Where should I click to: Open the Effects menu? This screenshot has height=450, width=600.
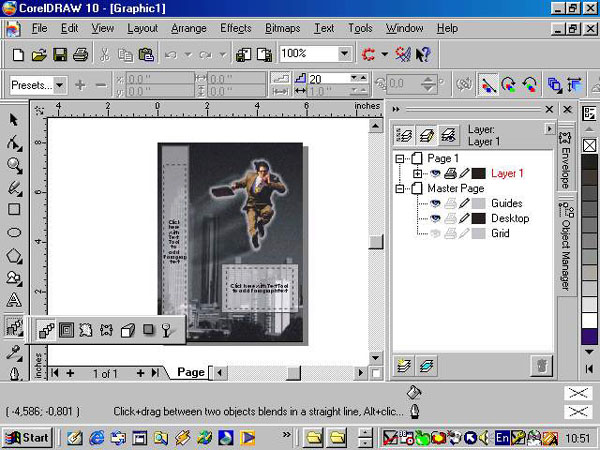(x=236, y=28)
